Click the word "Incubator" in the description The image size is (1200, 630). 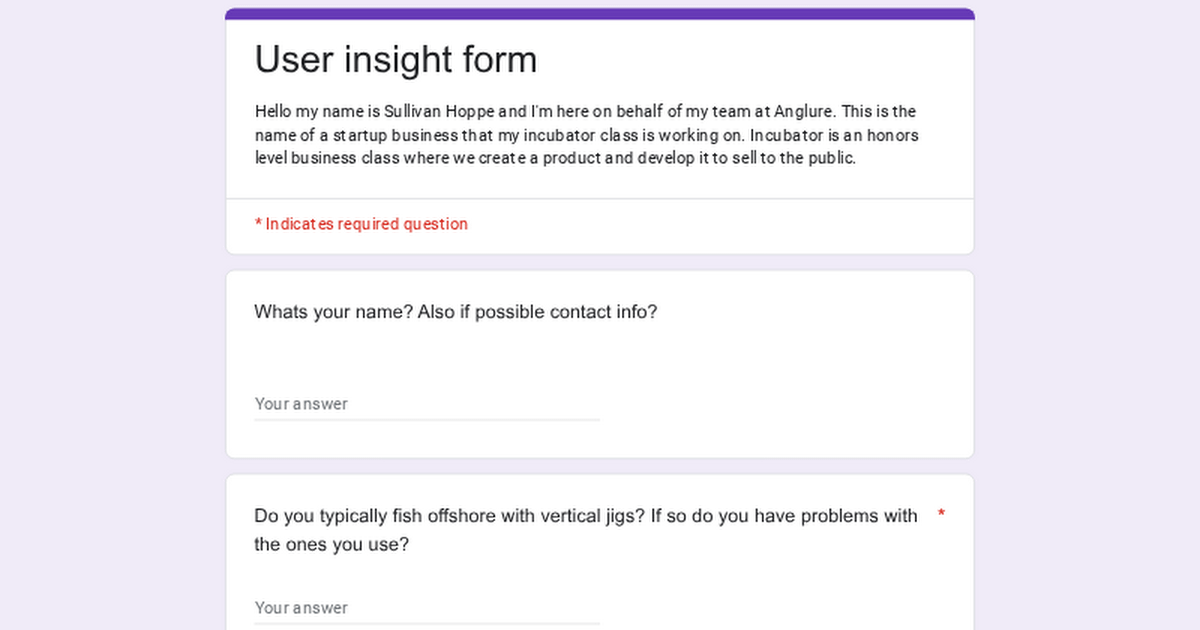786,135
